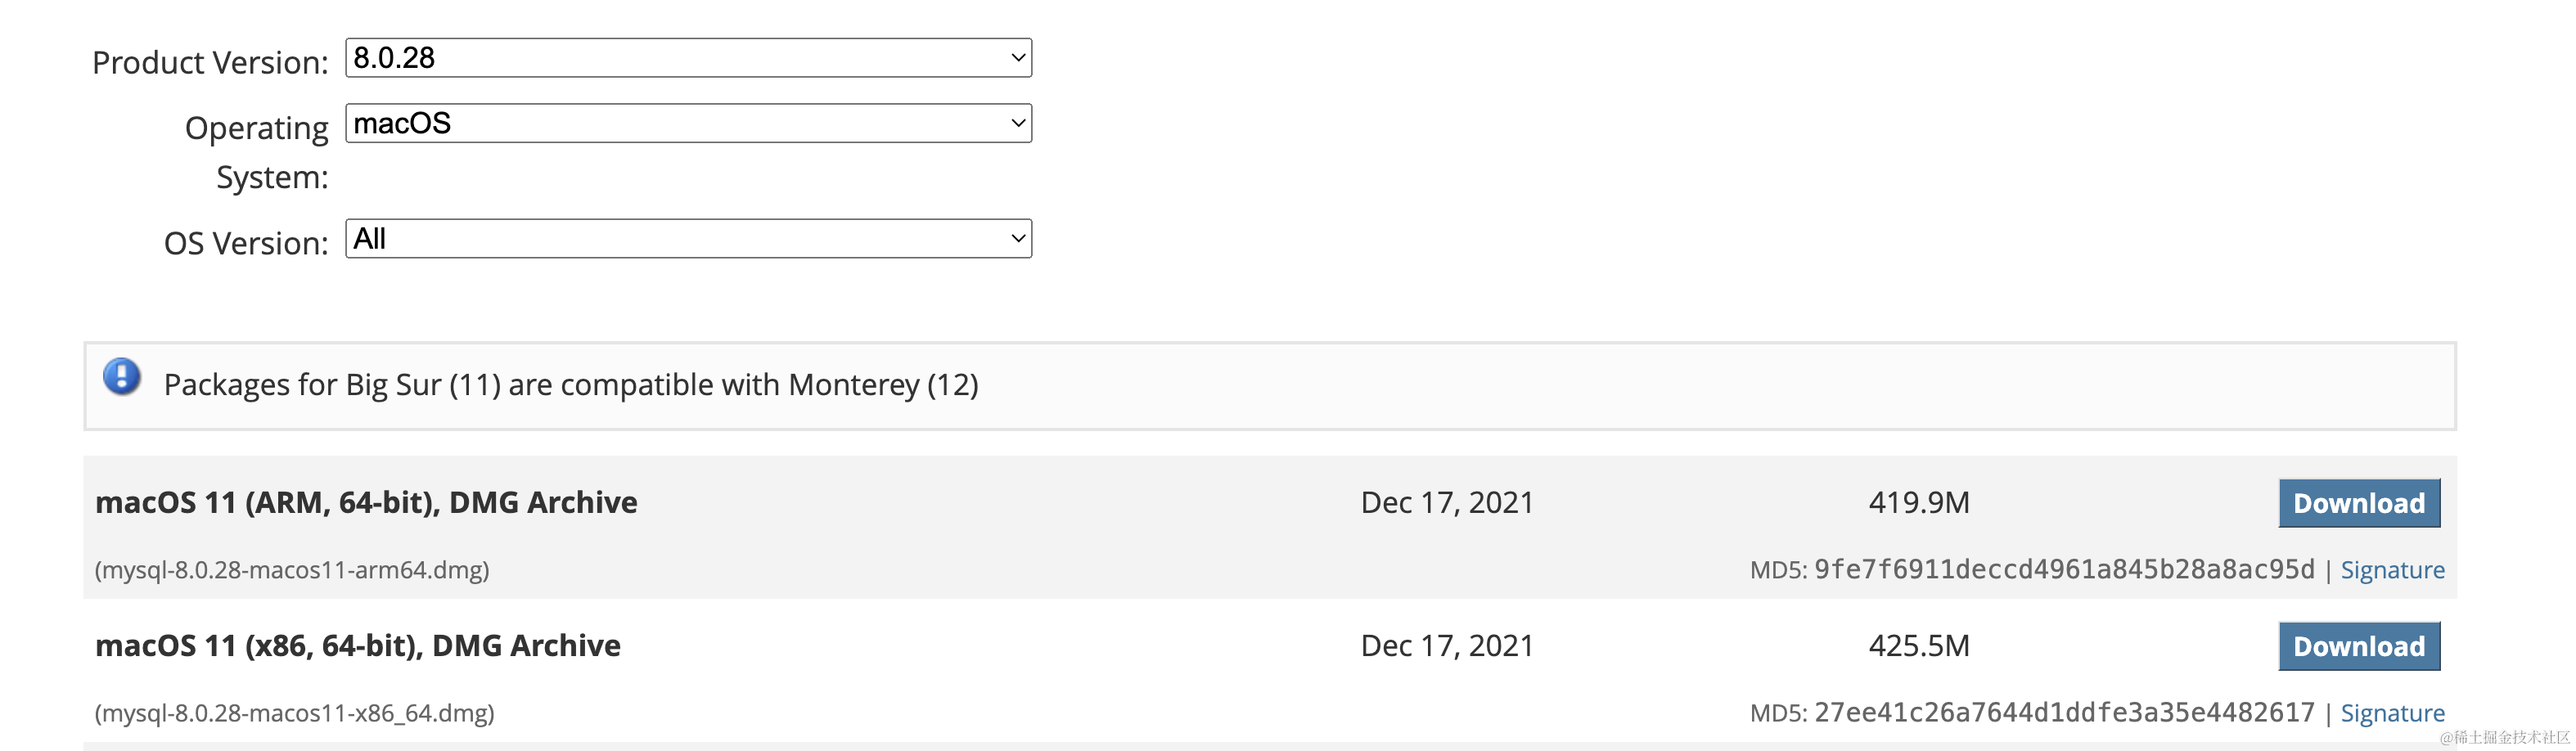Click the Big Sur compatibility notice text

point(571,385)
